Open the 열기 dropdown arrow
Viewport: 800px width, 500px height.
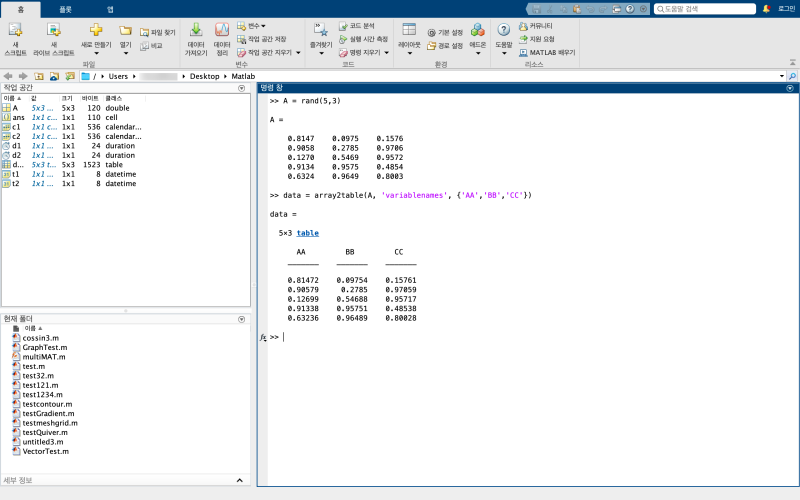[126, 53]
